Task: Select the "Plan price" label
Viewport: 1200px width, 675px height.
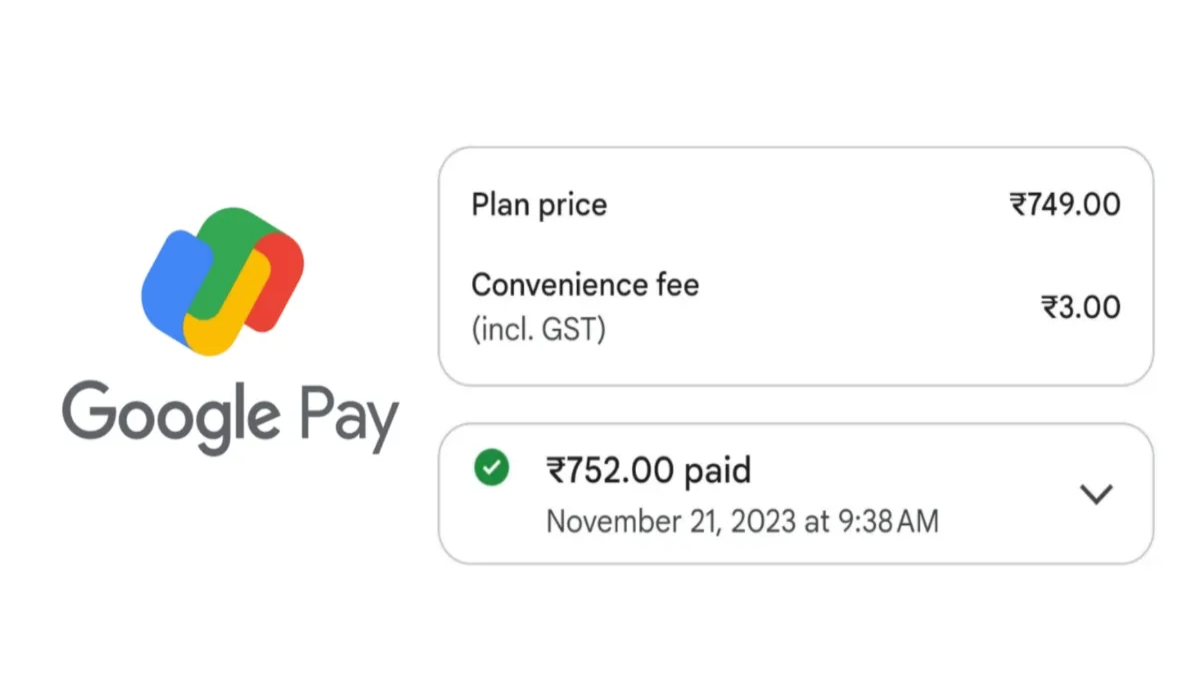Action: click(x=539, y=205)
